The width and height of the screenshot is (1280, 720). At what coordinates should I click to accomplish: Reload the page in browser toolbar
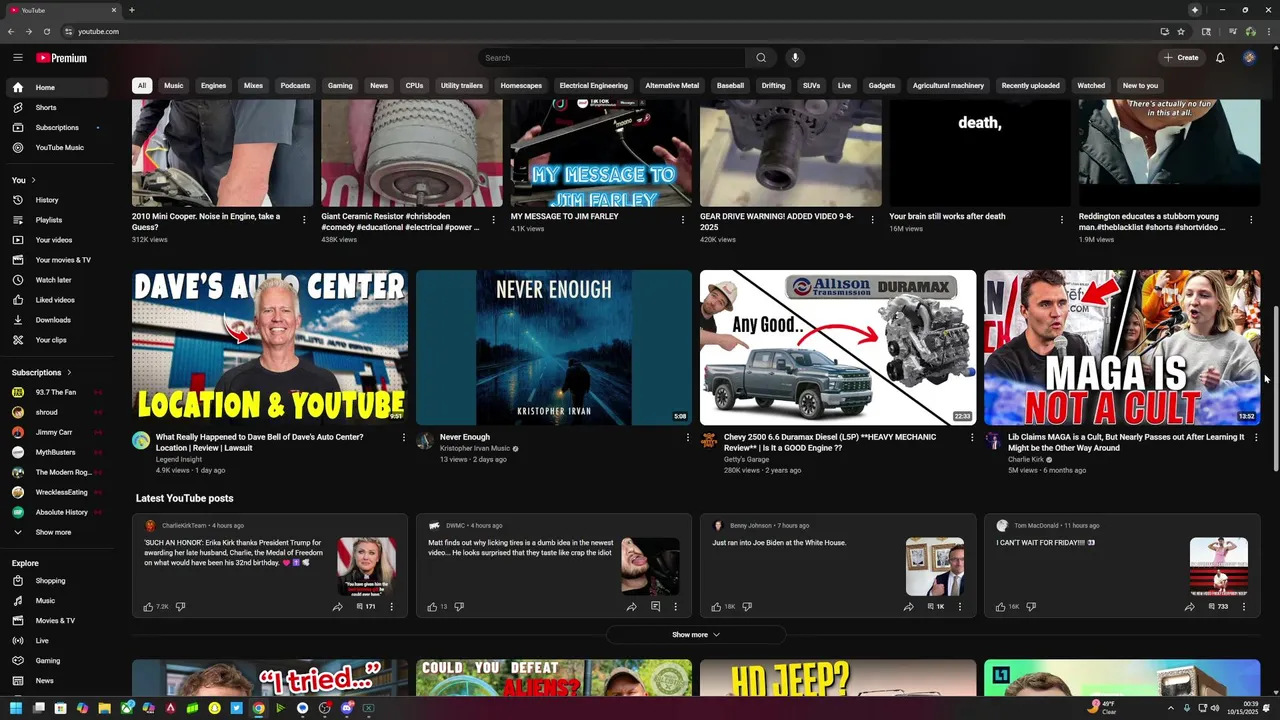[46, 31]
